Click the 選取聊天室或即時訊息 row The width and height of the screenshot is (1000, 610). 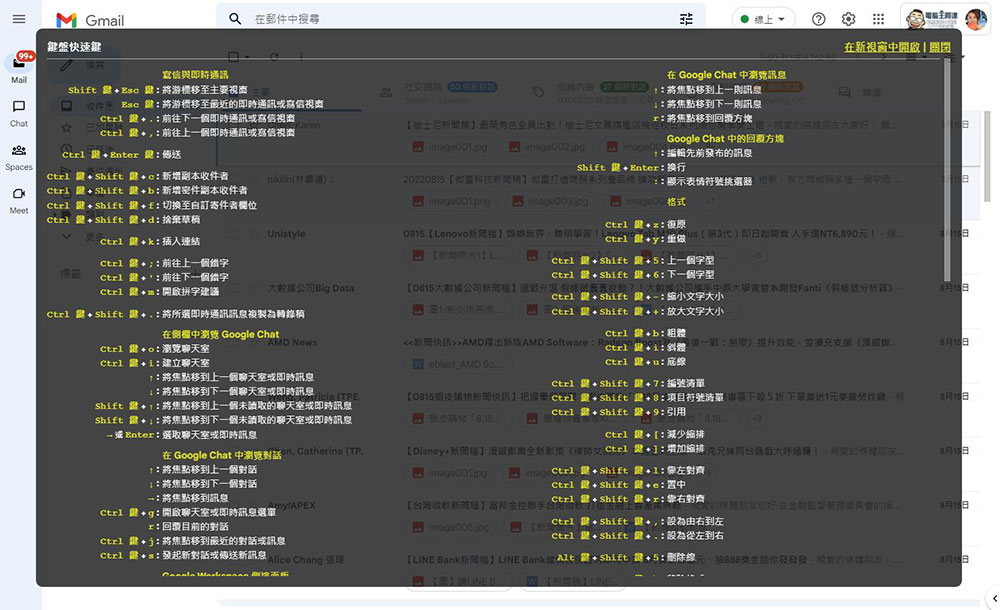pos(182,435)
